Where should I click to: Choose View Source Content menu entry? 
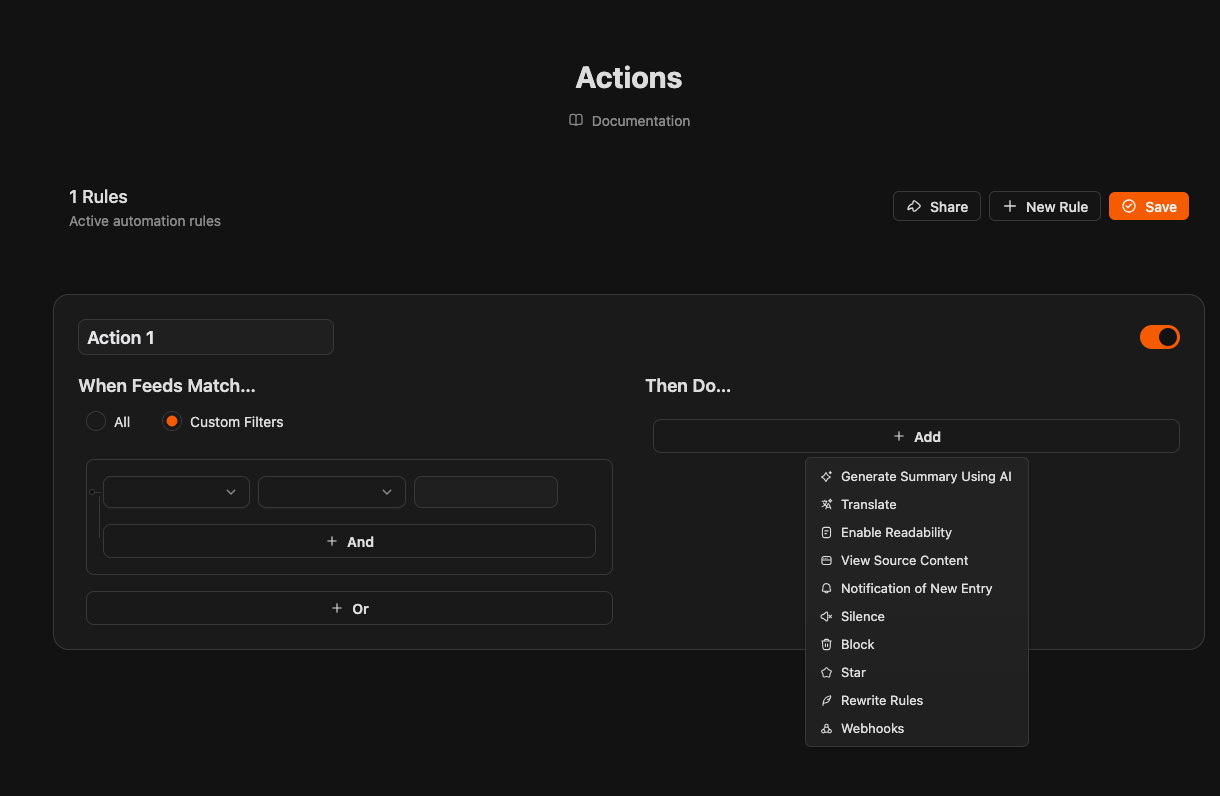tap(904, 561)
